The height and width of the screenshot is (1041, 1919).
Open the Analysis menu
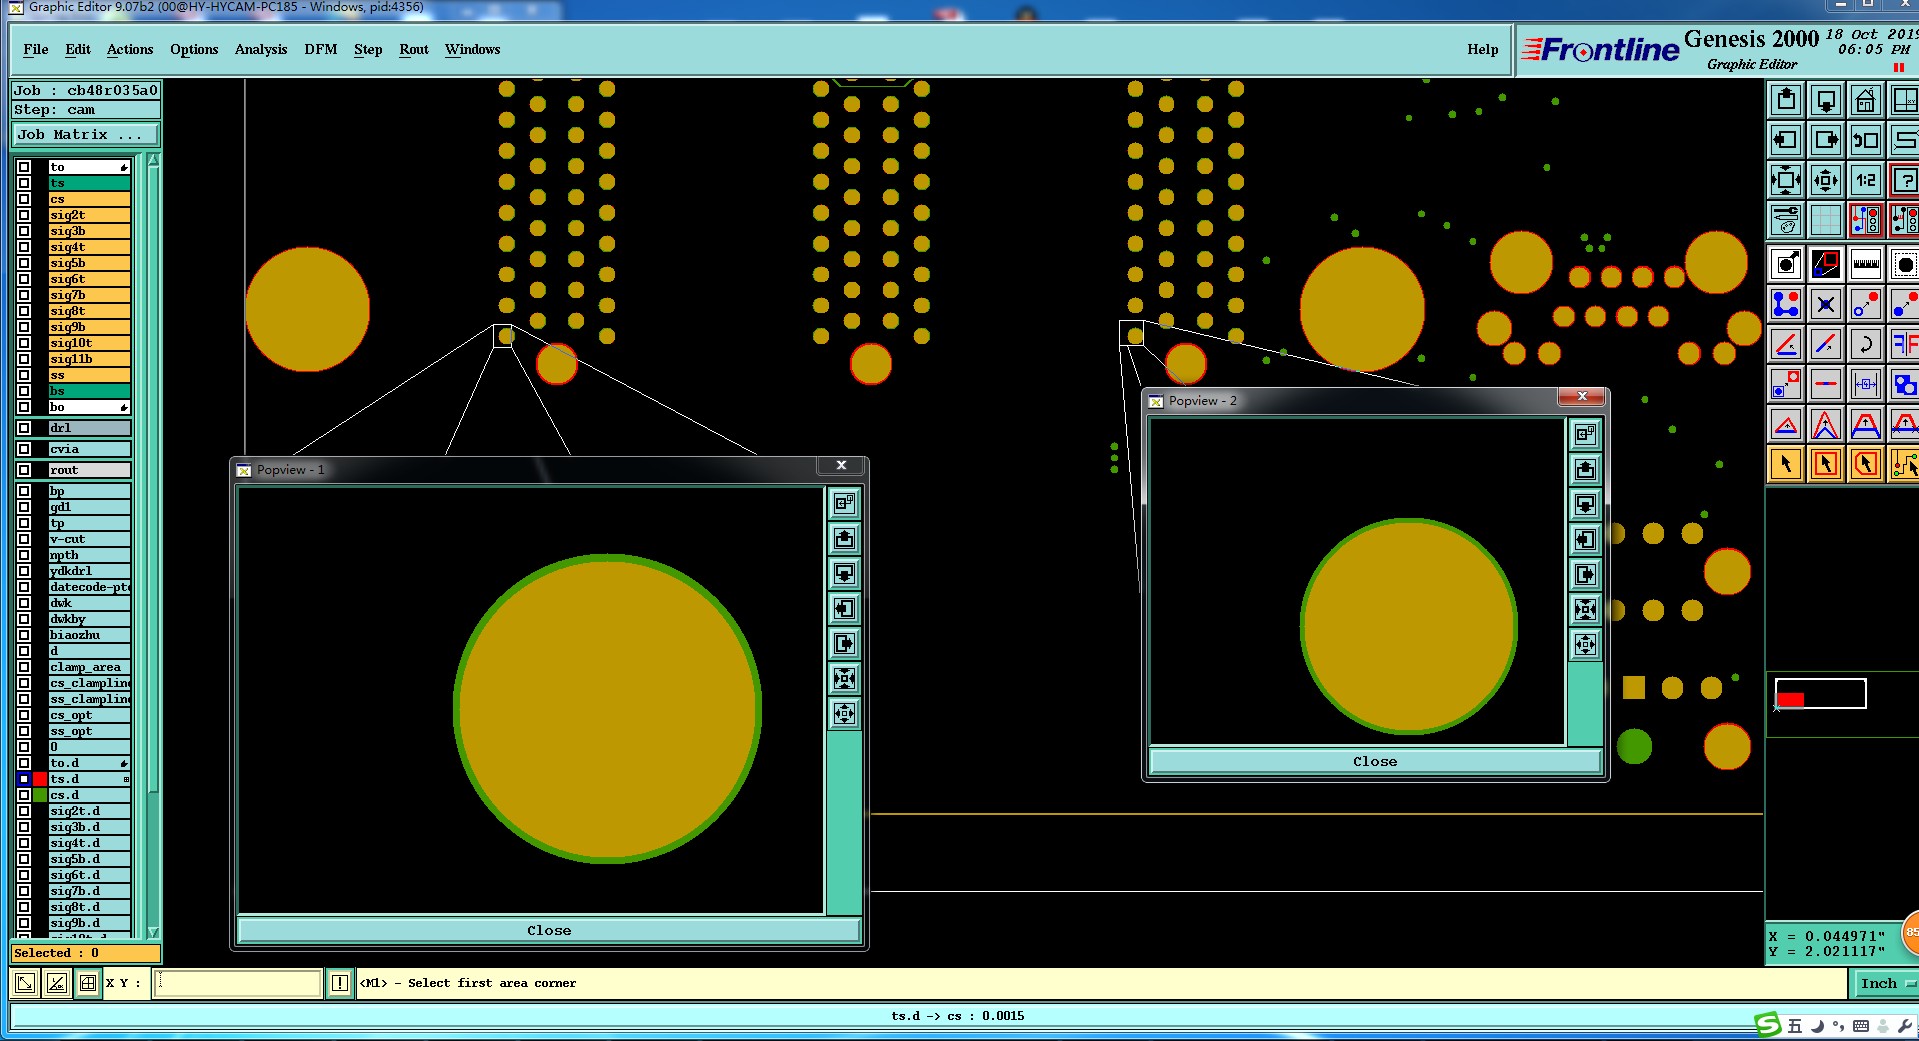[x=261, y=49]
